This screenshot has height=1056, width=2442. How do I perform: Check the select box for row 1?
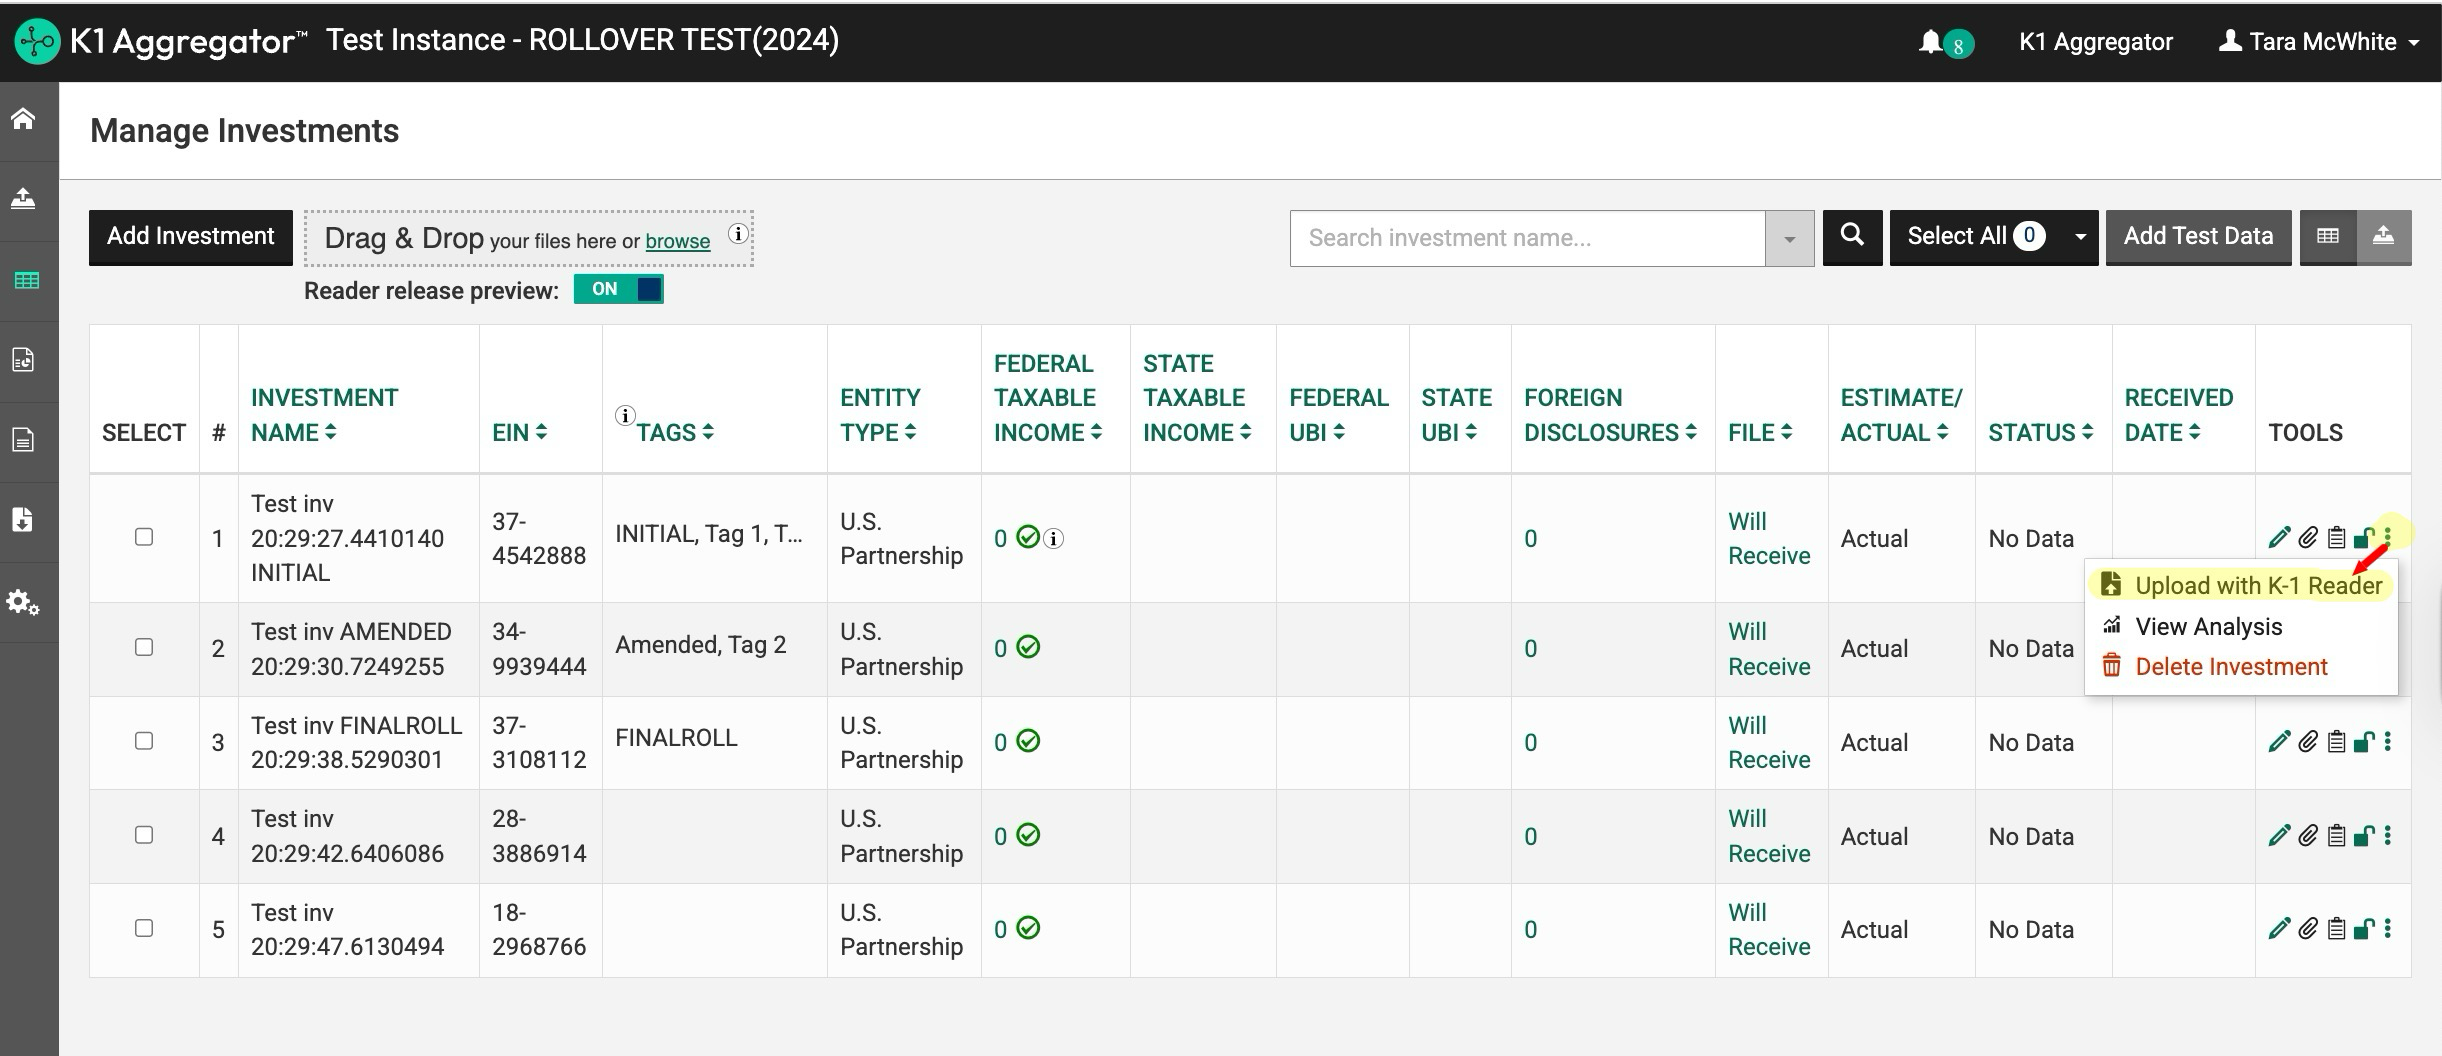point(144,537)
